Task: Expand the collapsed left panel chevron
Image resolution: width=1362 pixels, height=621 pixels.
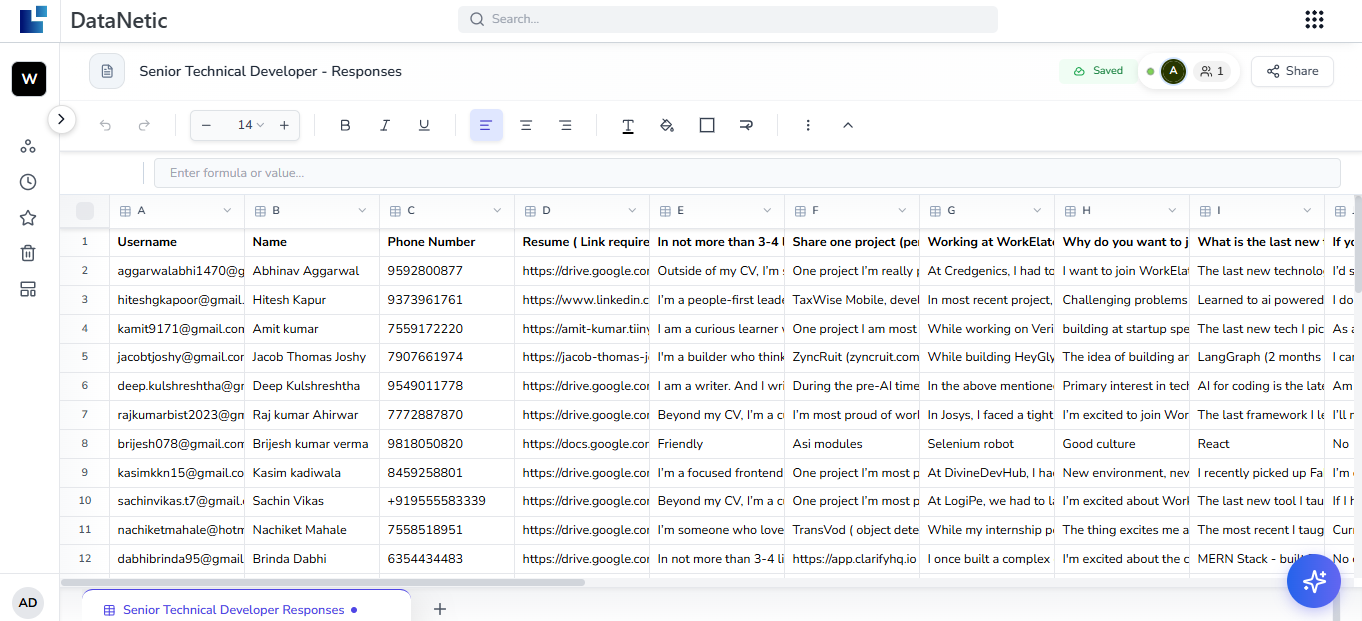Action: pyautogui.click(x=61, y=119)
